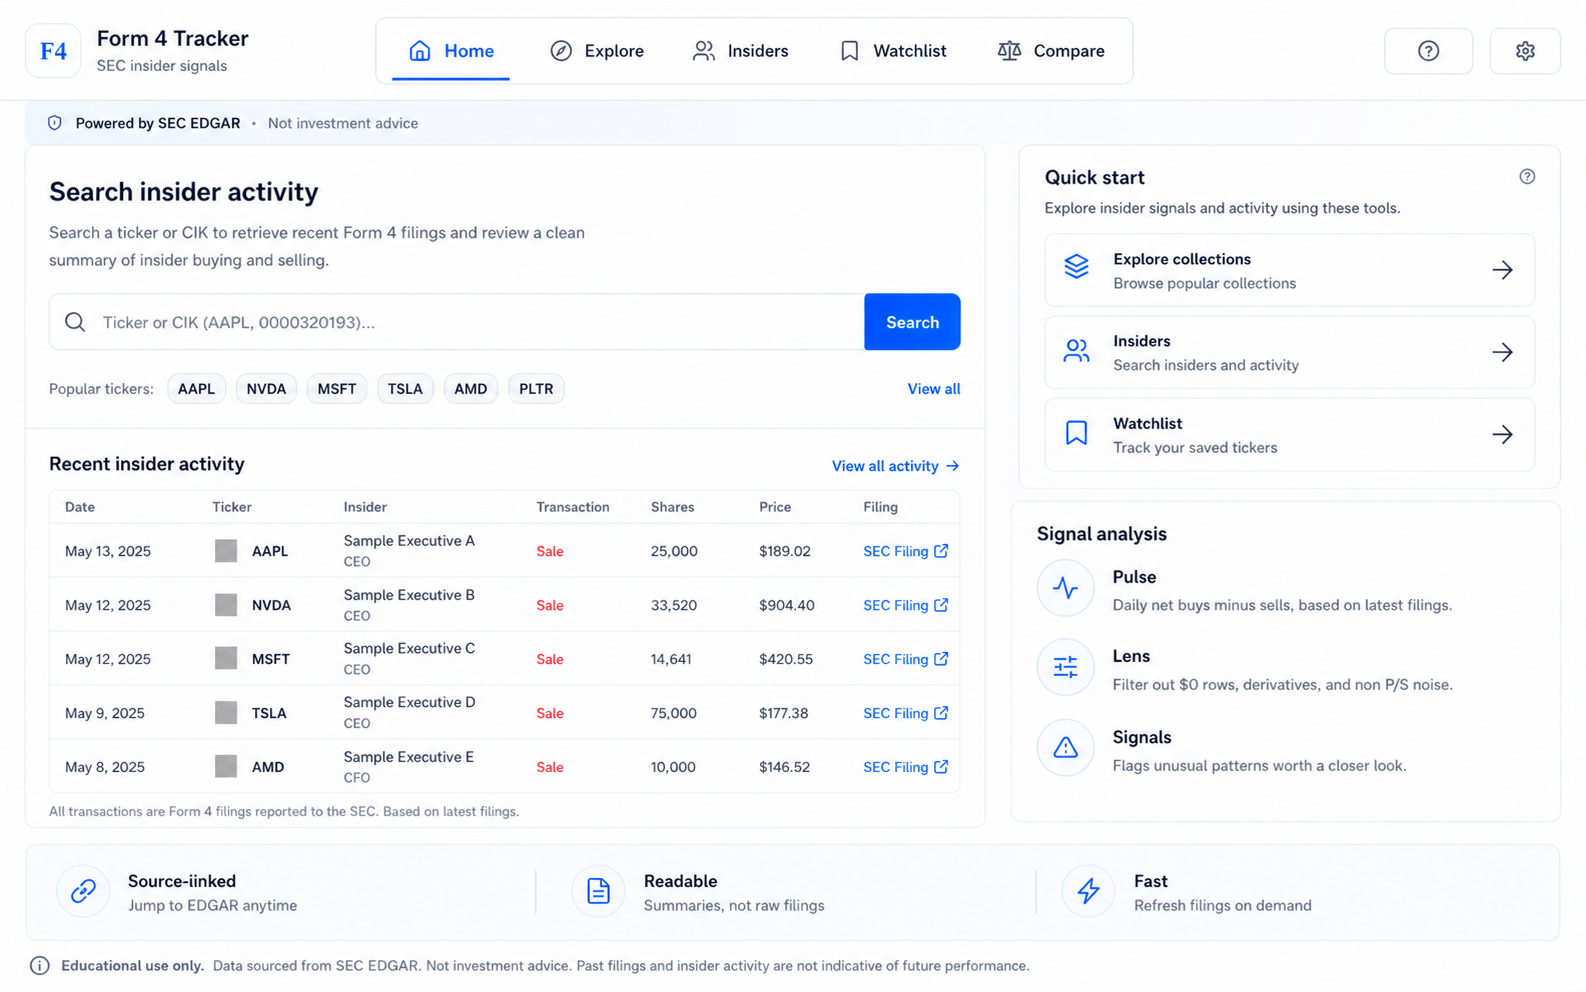Open SEC Filing link for TSLA row
The image size is (1586, 992).
905,713
